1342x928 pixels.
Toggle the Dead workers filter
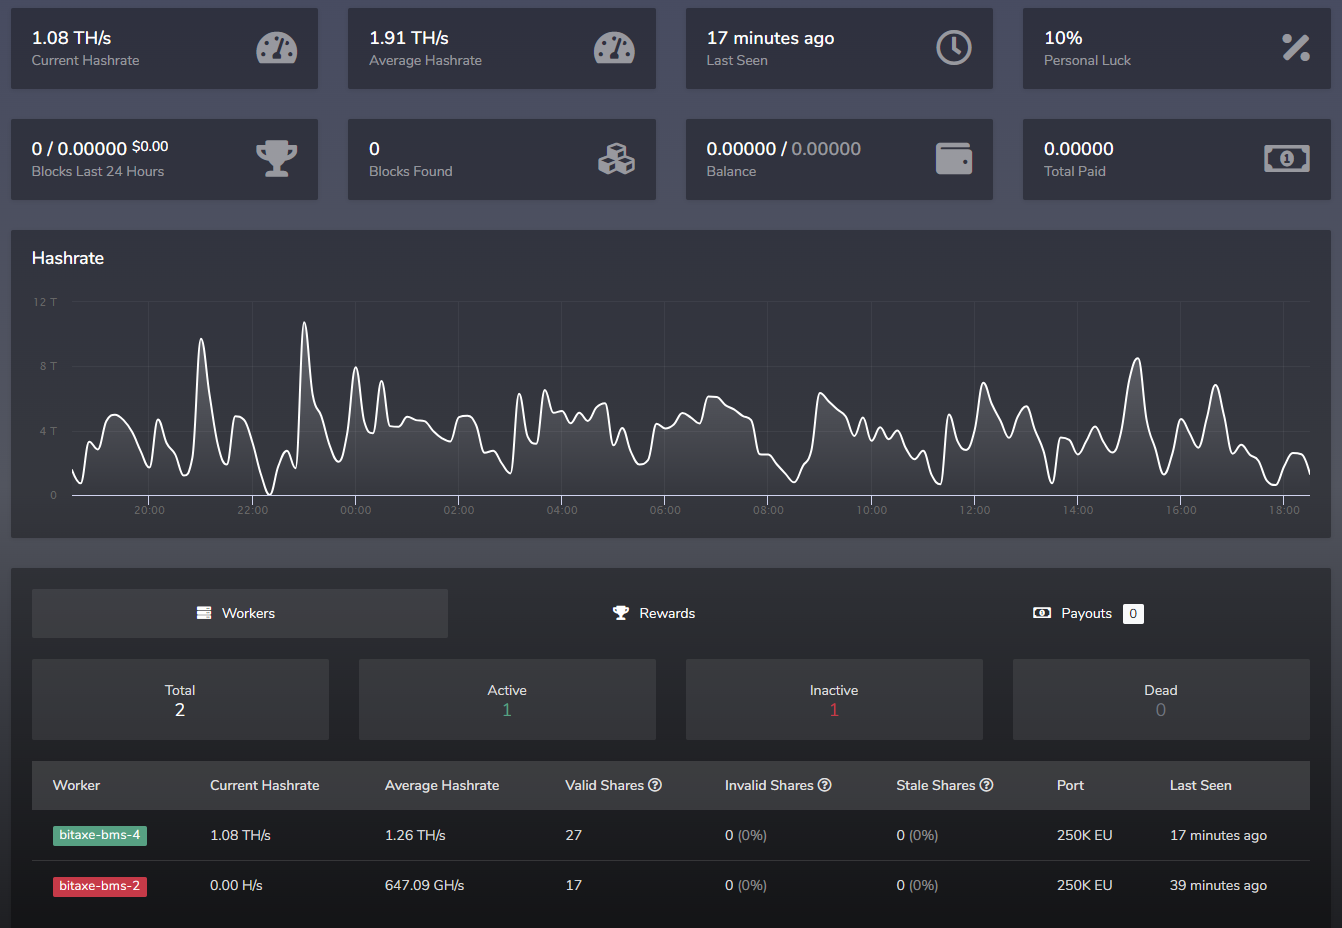click(x=1161, y=699)
